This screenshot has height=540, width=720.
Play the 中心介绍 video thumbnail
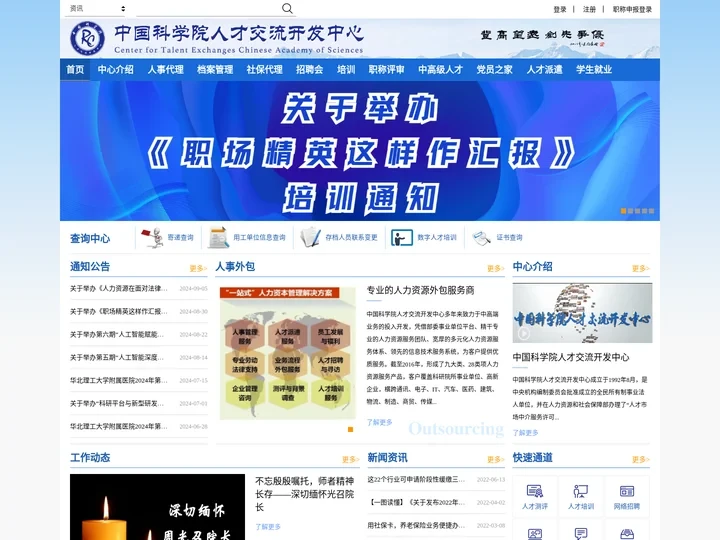(x=582, y=313)
